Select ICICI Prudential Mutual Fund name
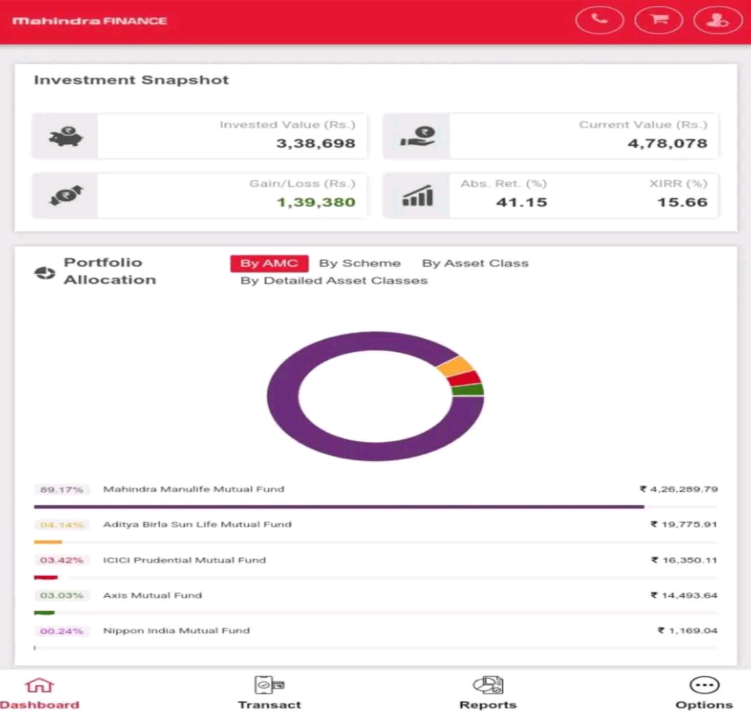751x720 pixels. tap(184, 560)
